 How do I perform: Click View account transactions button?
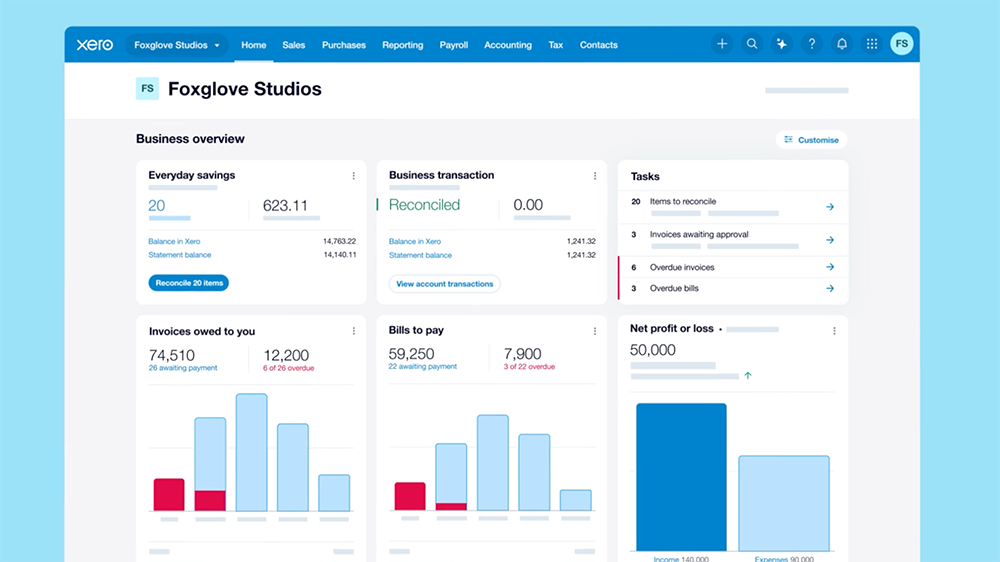pos(445,284)
